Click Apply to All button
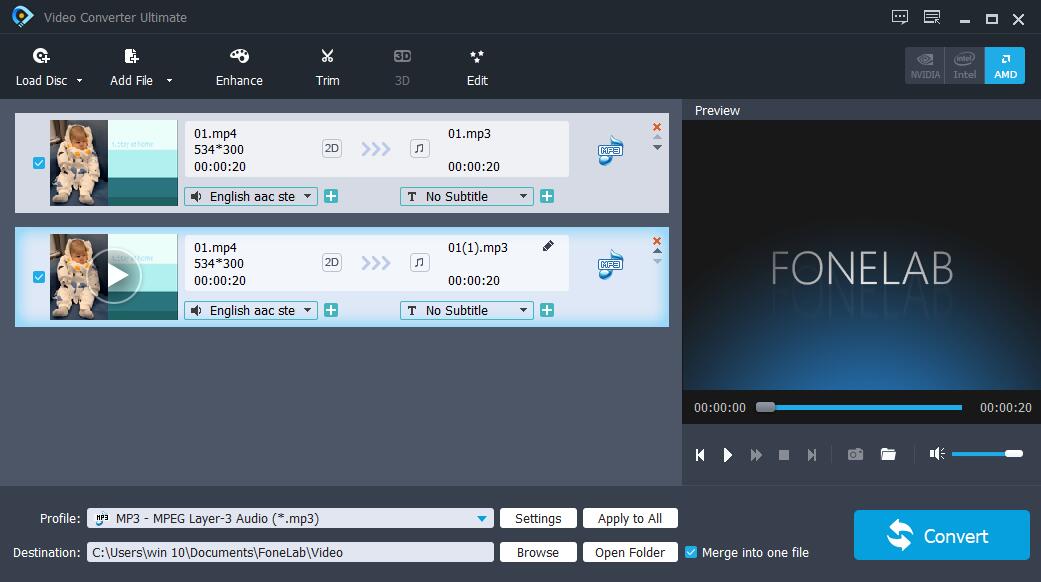 pos(630,518)
